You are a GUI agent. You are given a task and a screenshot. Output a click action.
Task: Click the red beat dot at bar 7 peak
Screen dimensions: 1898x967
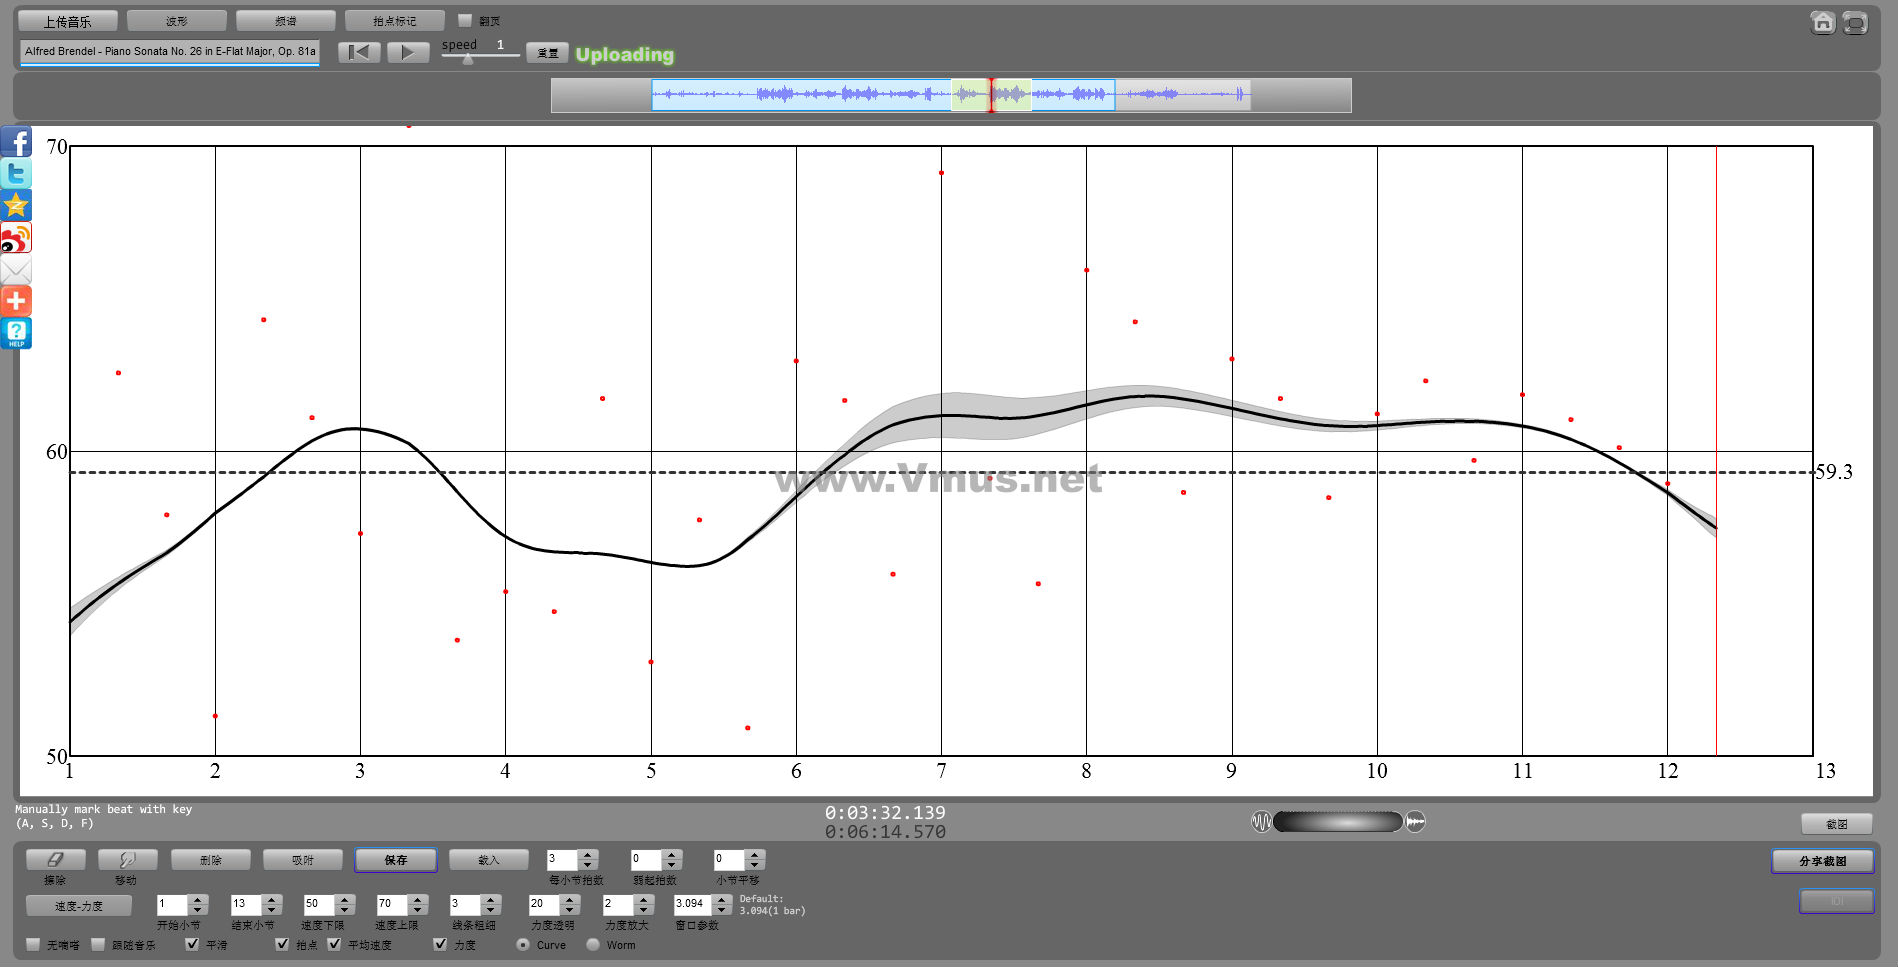point(941,173)
